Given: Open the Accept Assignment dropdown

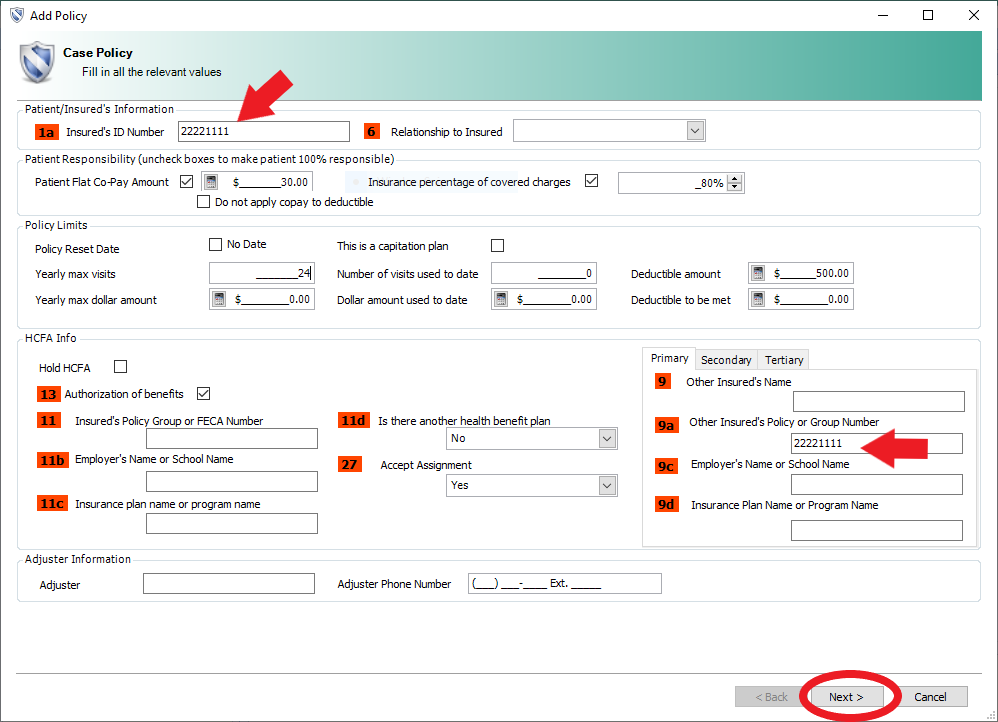Looking at the screenshot, I should coord(606,485).
